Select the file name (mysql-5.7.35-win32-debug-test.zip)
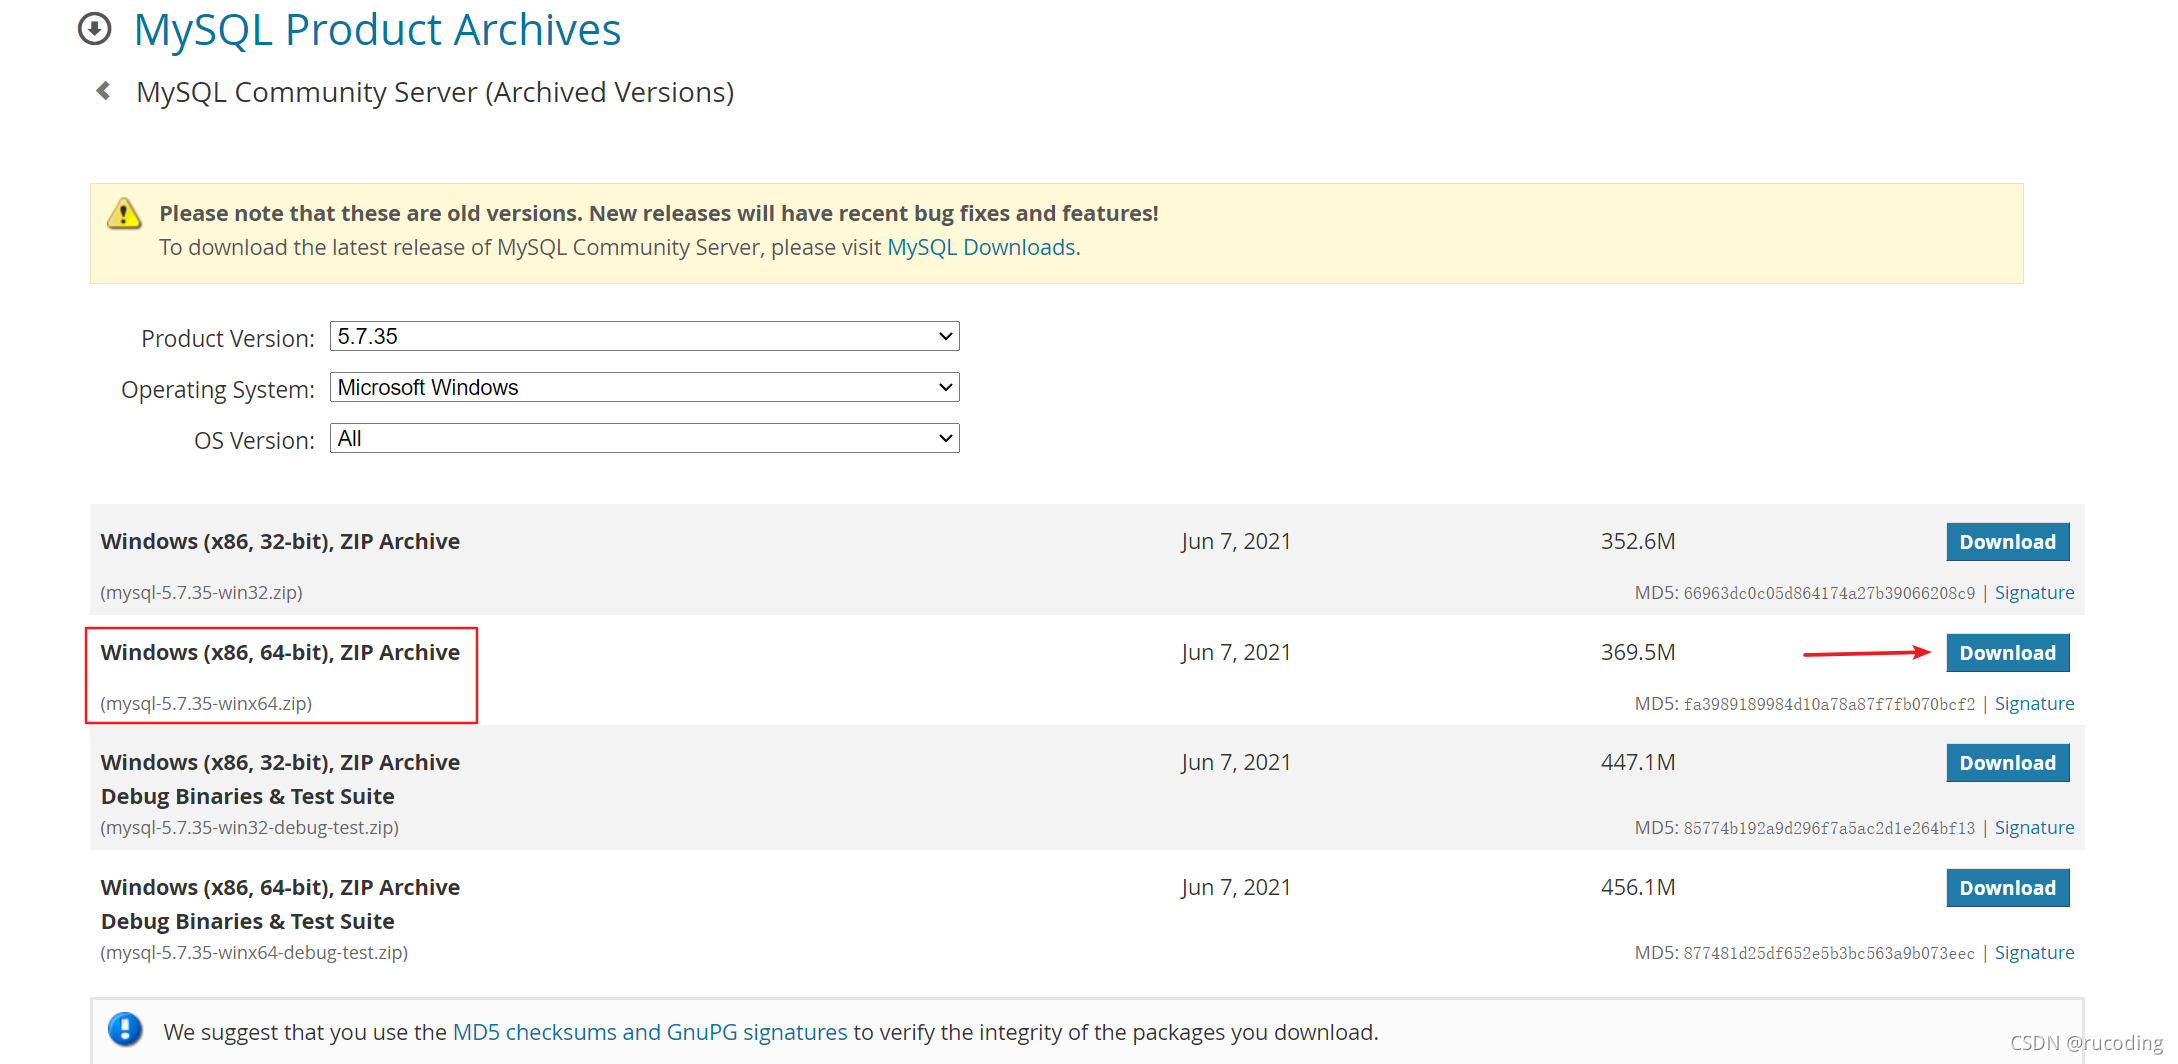 [249, 828]
